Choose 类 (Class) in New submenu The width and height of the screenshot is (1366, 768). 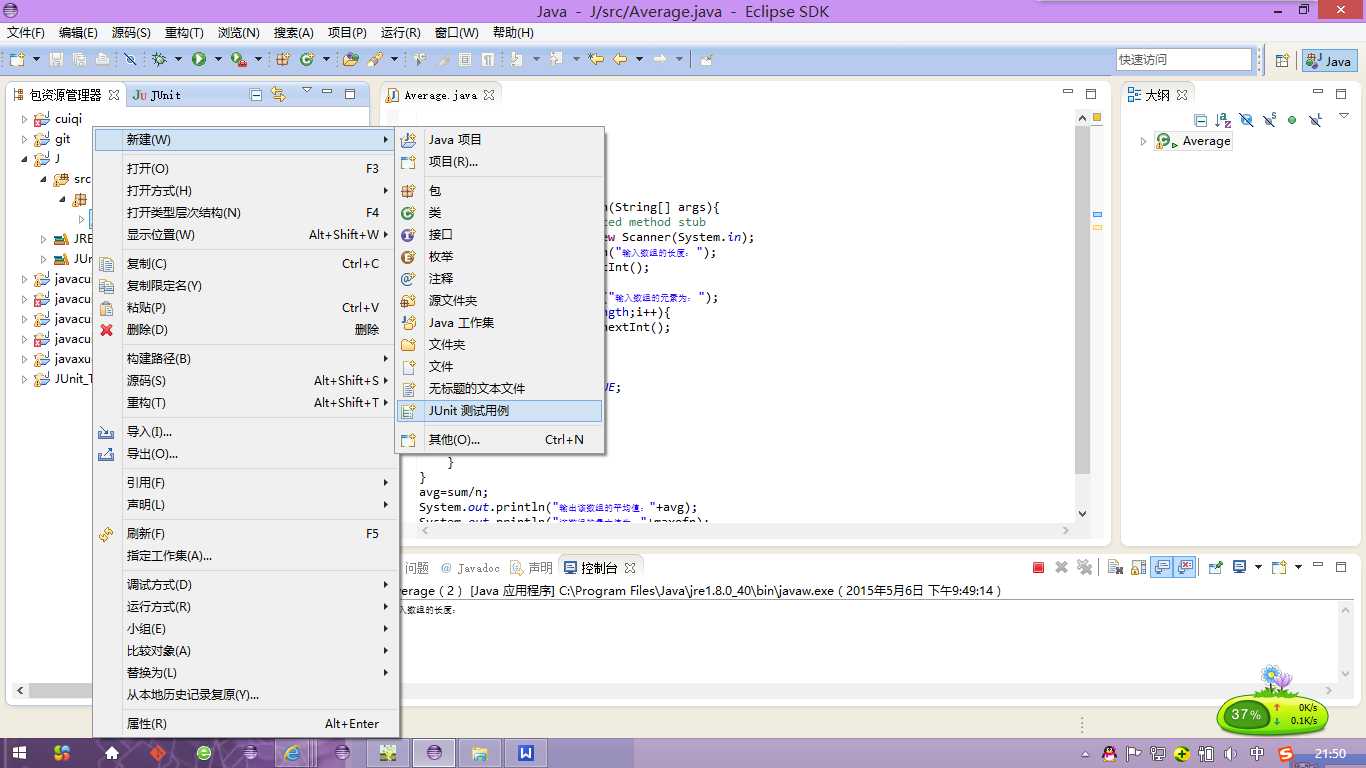[x=500, y=212]
